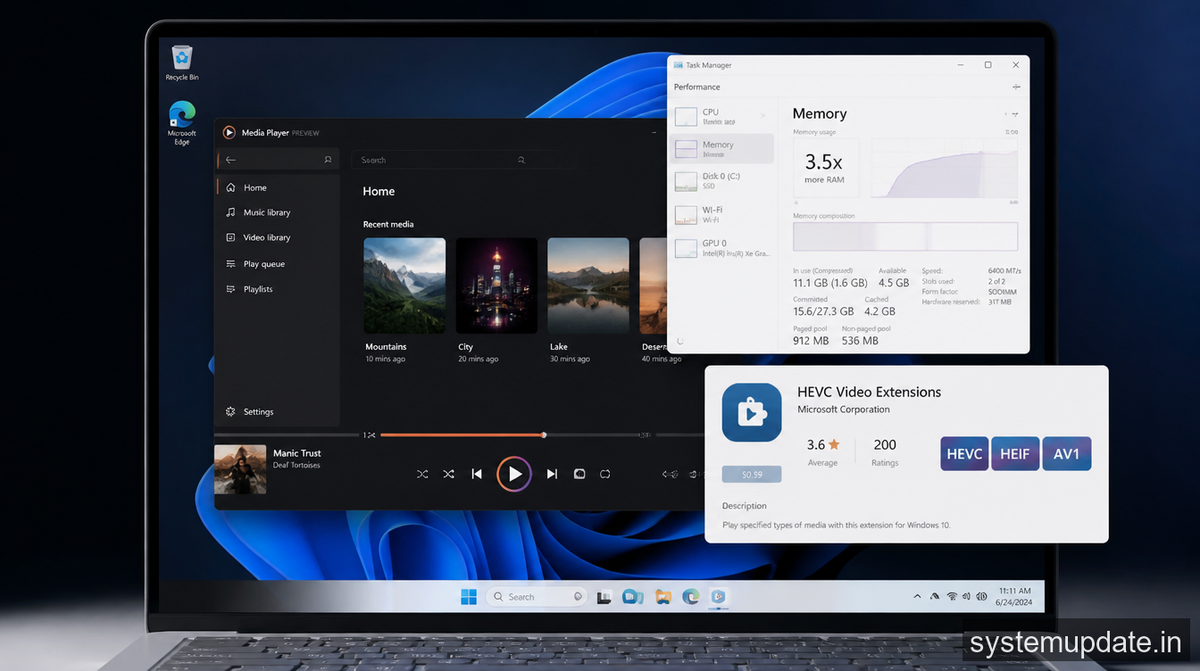Open Playlists in the sidebar

point(277,289)
